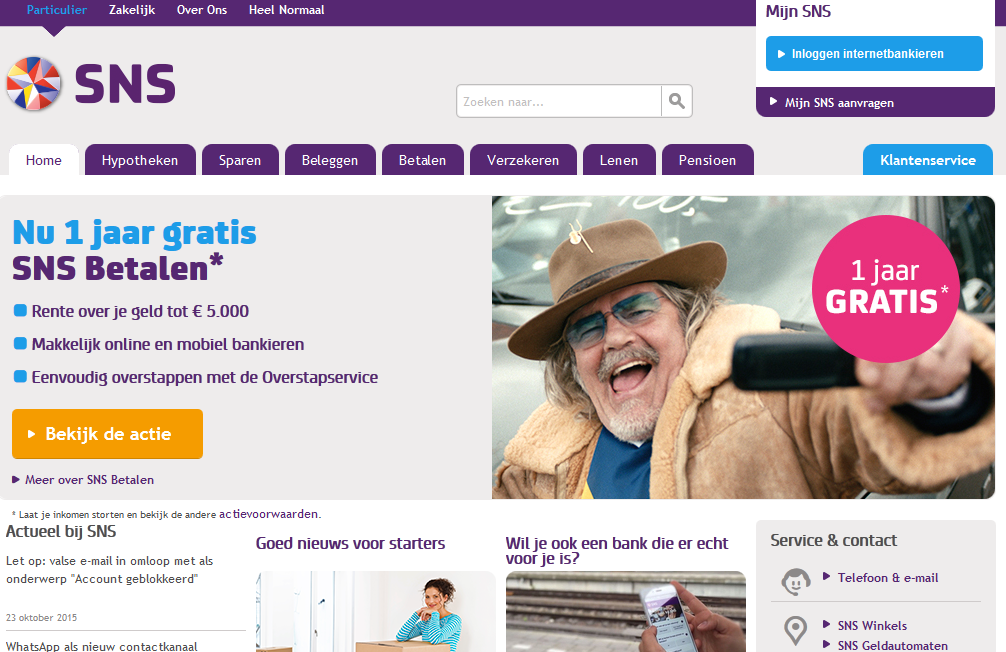The image size is (1006, 652).
Task: Click the man with hat banner photo
Action: pyautogui.click(x=743, y=347)
